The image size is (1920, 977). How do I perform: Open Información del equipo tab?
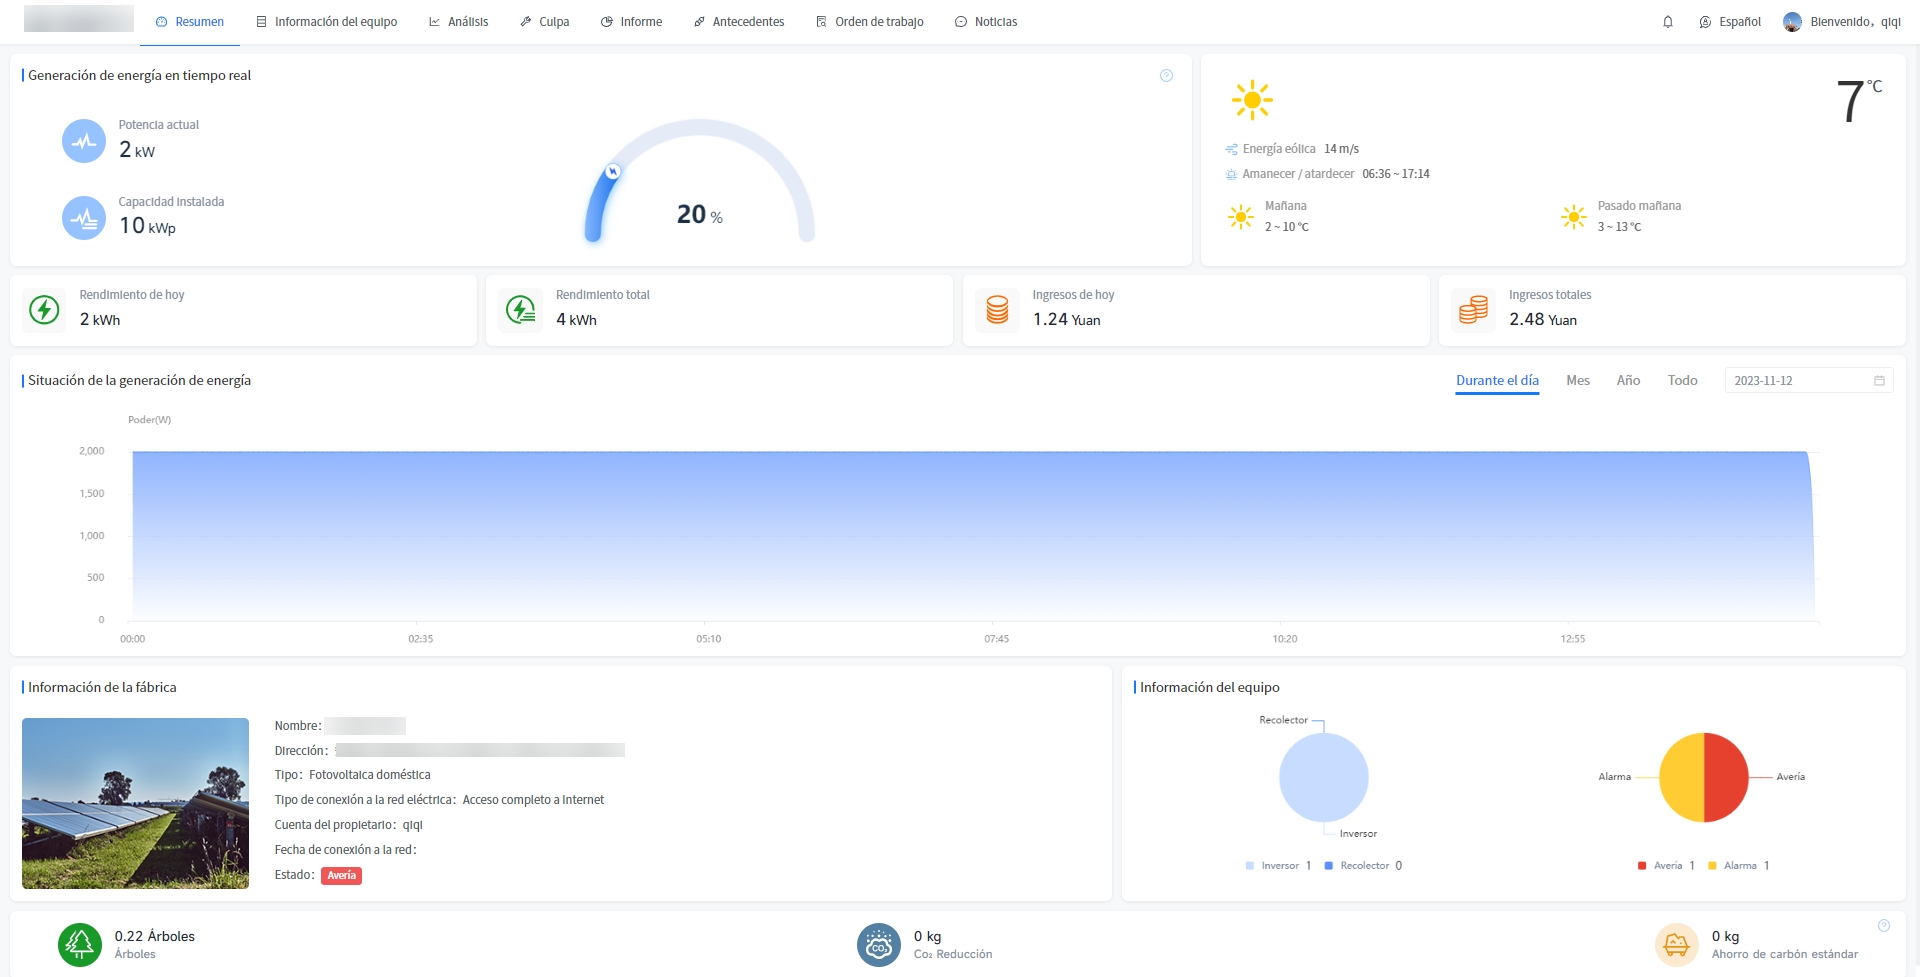click(326, 22)
